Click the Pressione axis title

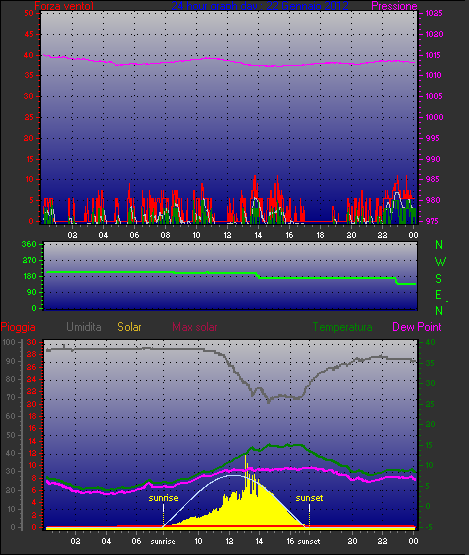[x=394, y=6]
